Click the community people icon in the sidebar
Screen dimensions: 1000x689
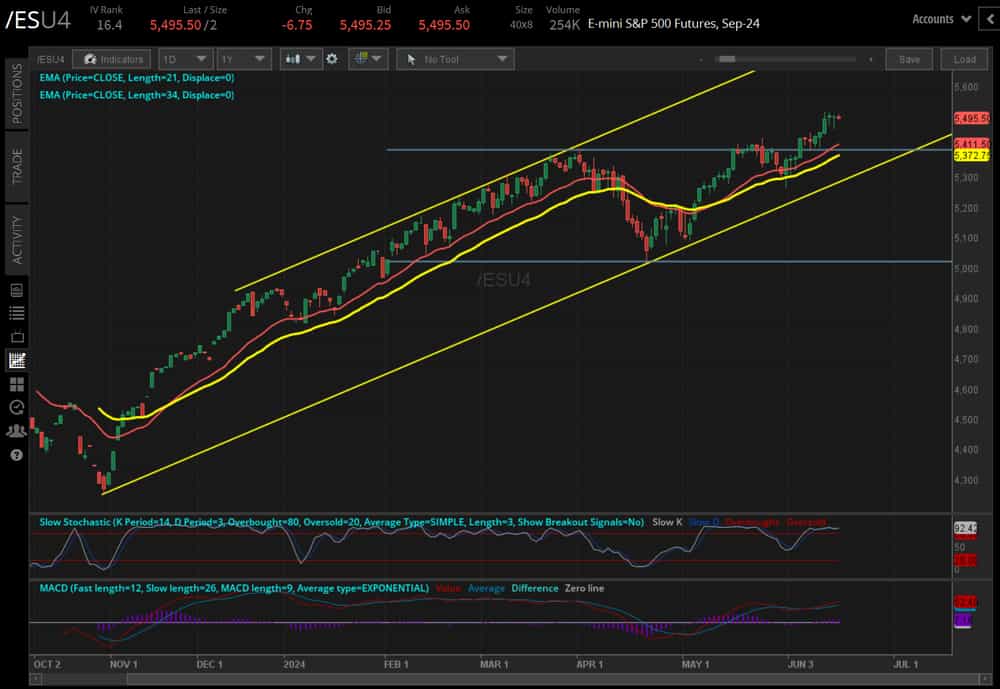pyautogui.click(x=14, y=431)
